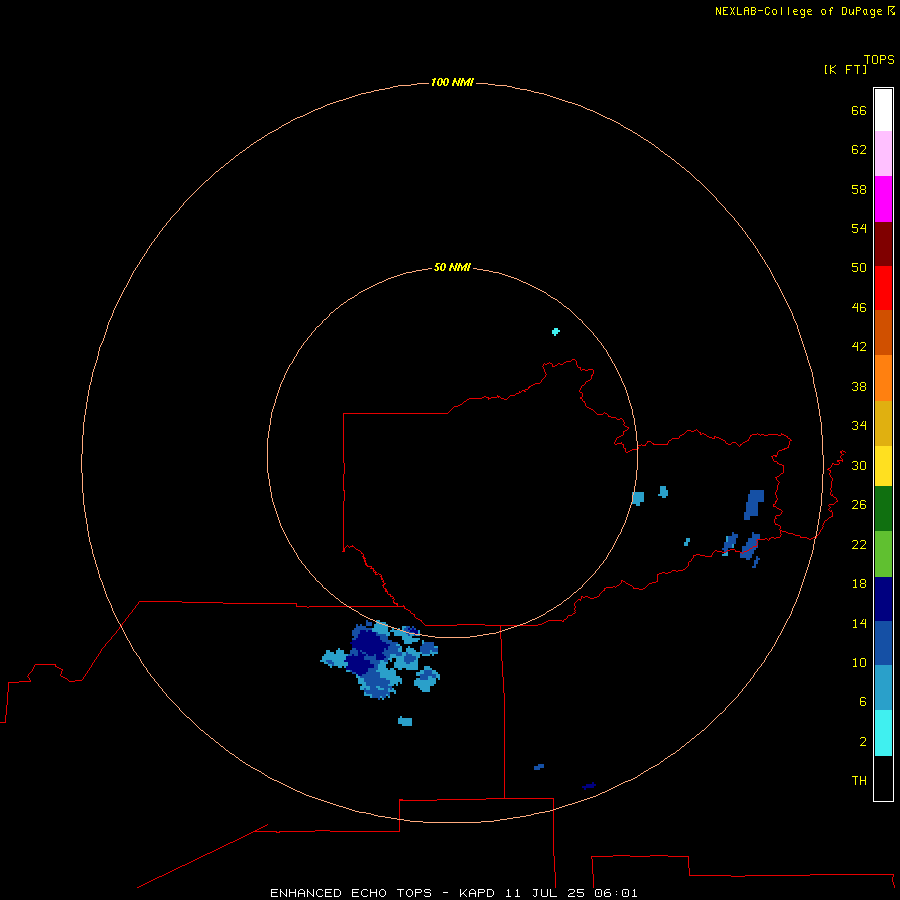Click the legend value 58
The width and height of the screenshot is (900, 900).
coord(859,189)
